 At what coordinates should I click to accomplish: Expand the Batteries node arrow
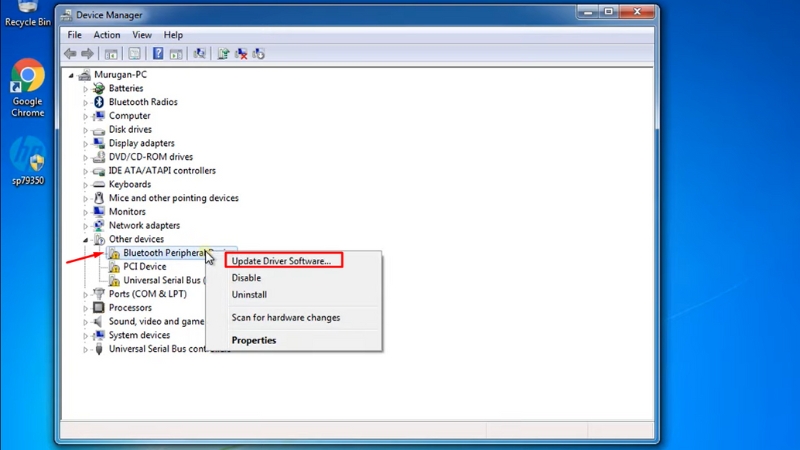tap(86, 89)
